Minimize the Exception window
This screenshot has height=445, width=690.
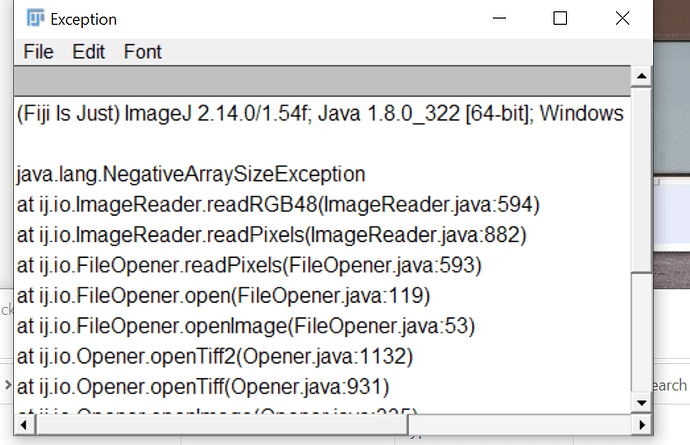499,18
